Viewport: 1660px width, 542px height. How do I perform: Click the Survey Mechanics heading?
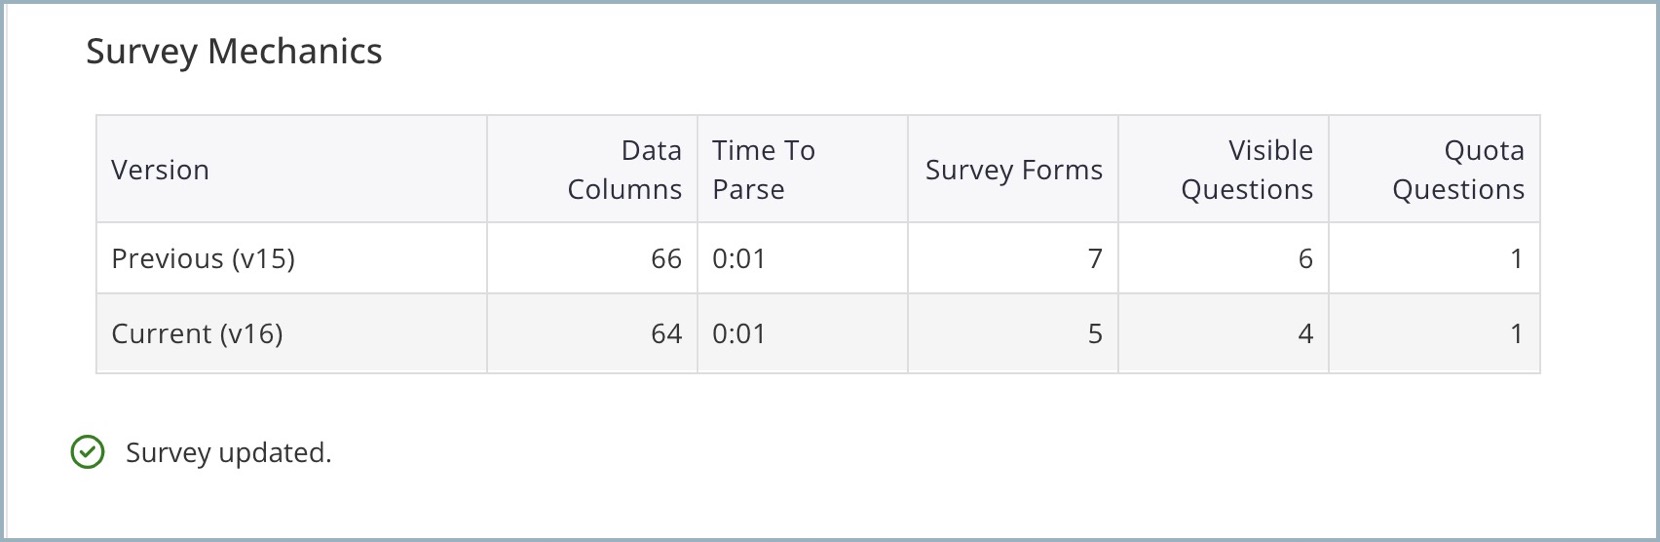pyautogui.click(x=234, y=51)
